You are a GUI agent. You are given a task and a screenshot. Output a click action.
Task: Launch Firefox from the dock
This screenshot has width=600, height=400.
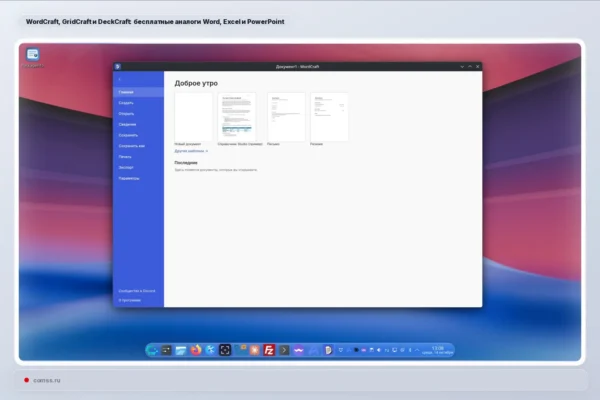pos(196,350)
